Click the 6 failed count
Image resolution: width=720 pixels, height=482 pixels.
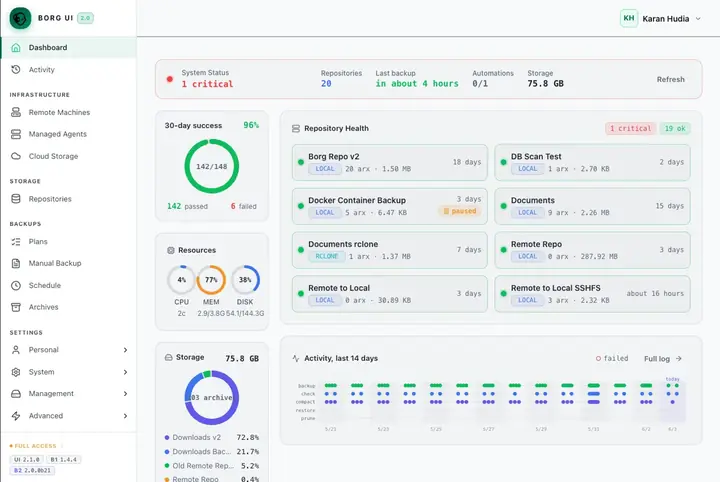233,206
